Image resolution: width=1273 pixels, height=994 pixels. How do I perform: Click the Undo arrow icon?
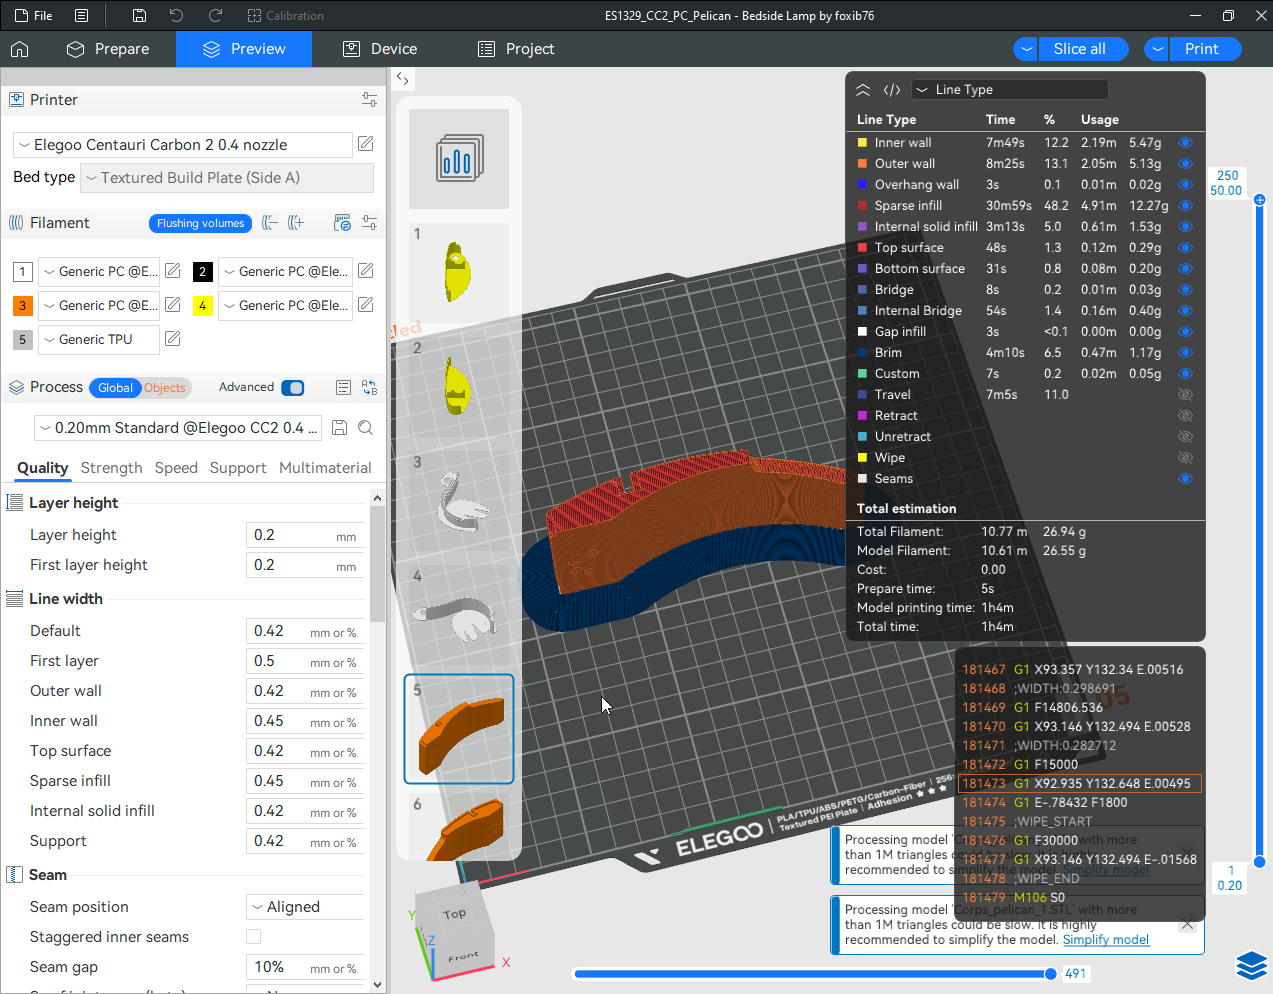[x=177, y=16]
